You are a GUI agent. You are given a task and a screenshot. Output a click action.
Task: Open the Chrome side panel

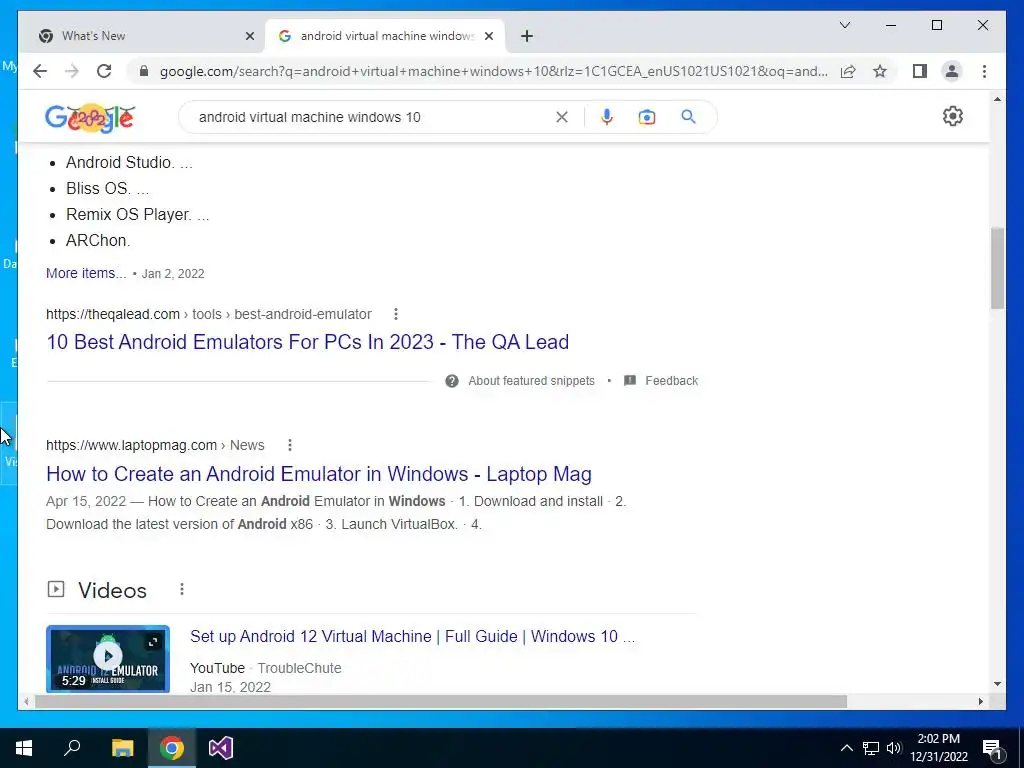[x=920, y=71]
